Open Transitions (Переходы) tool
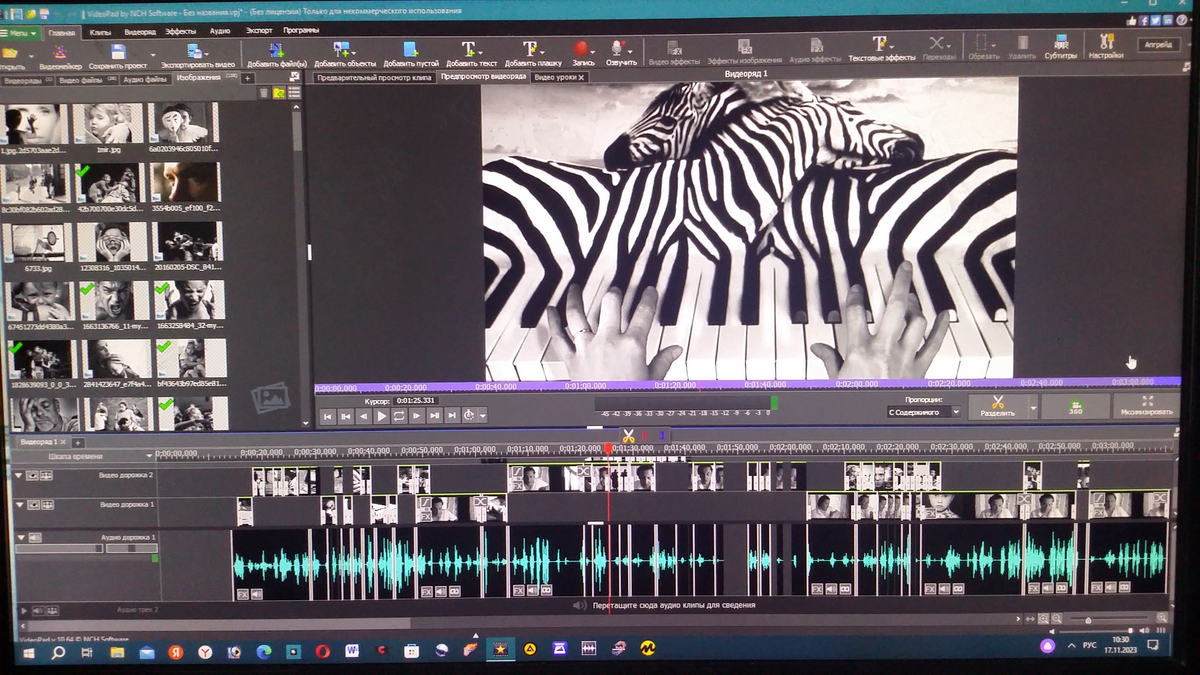This screenshot has height=675, width=1200. coord(937,43)
